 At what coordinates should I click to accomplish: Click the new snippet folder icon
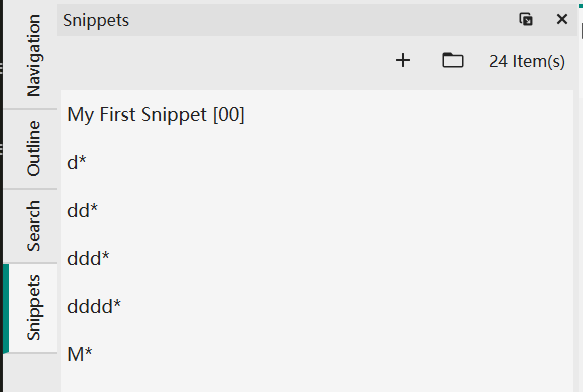click(x=452, y=60)
